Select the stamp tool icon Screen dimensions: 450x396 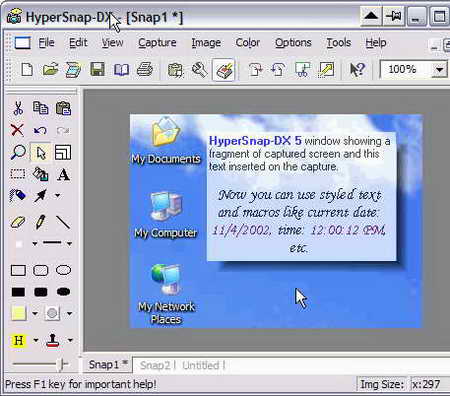[53, 340]
